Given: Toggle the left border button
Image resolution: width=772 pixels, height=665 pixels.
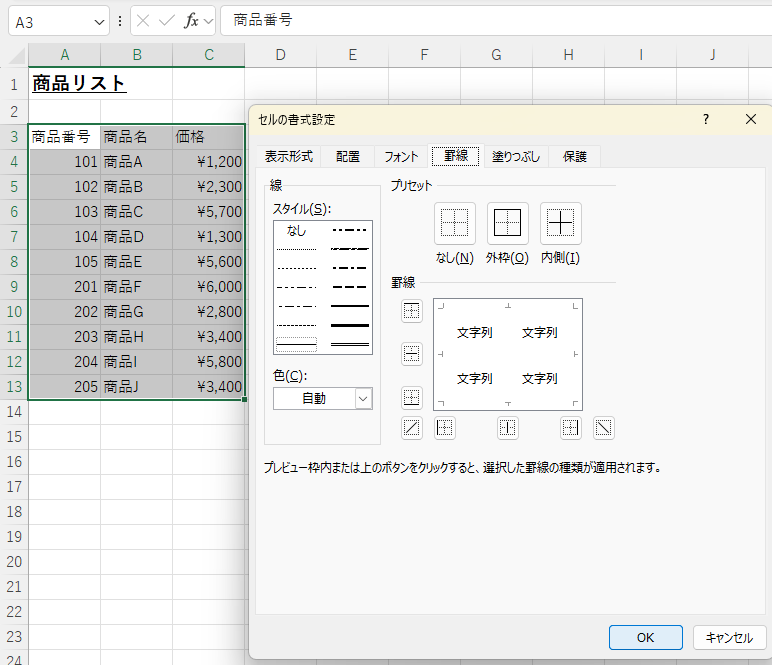Looking at the screenshot, I should pos(445,428).
